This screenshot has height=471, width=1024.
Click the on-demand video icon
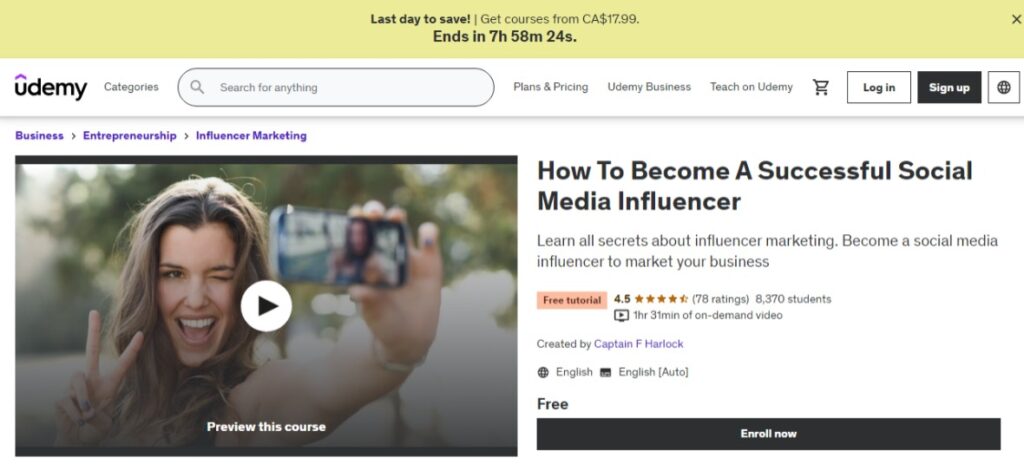coord(622,316)
